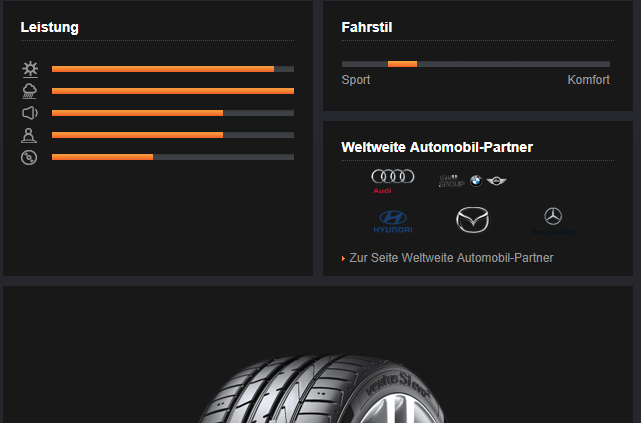
Task: Click the Hyundai logo
Action: click(393, 222)
